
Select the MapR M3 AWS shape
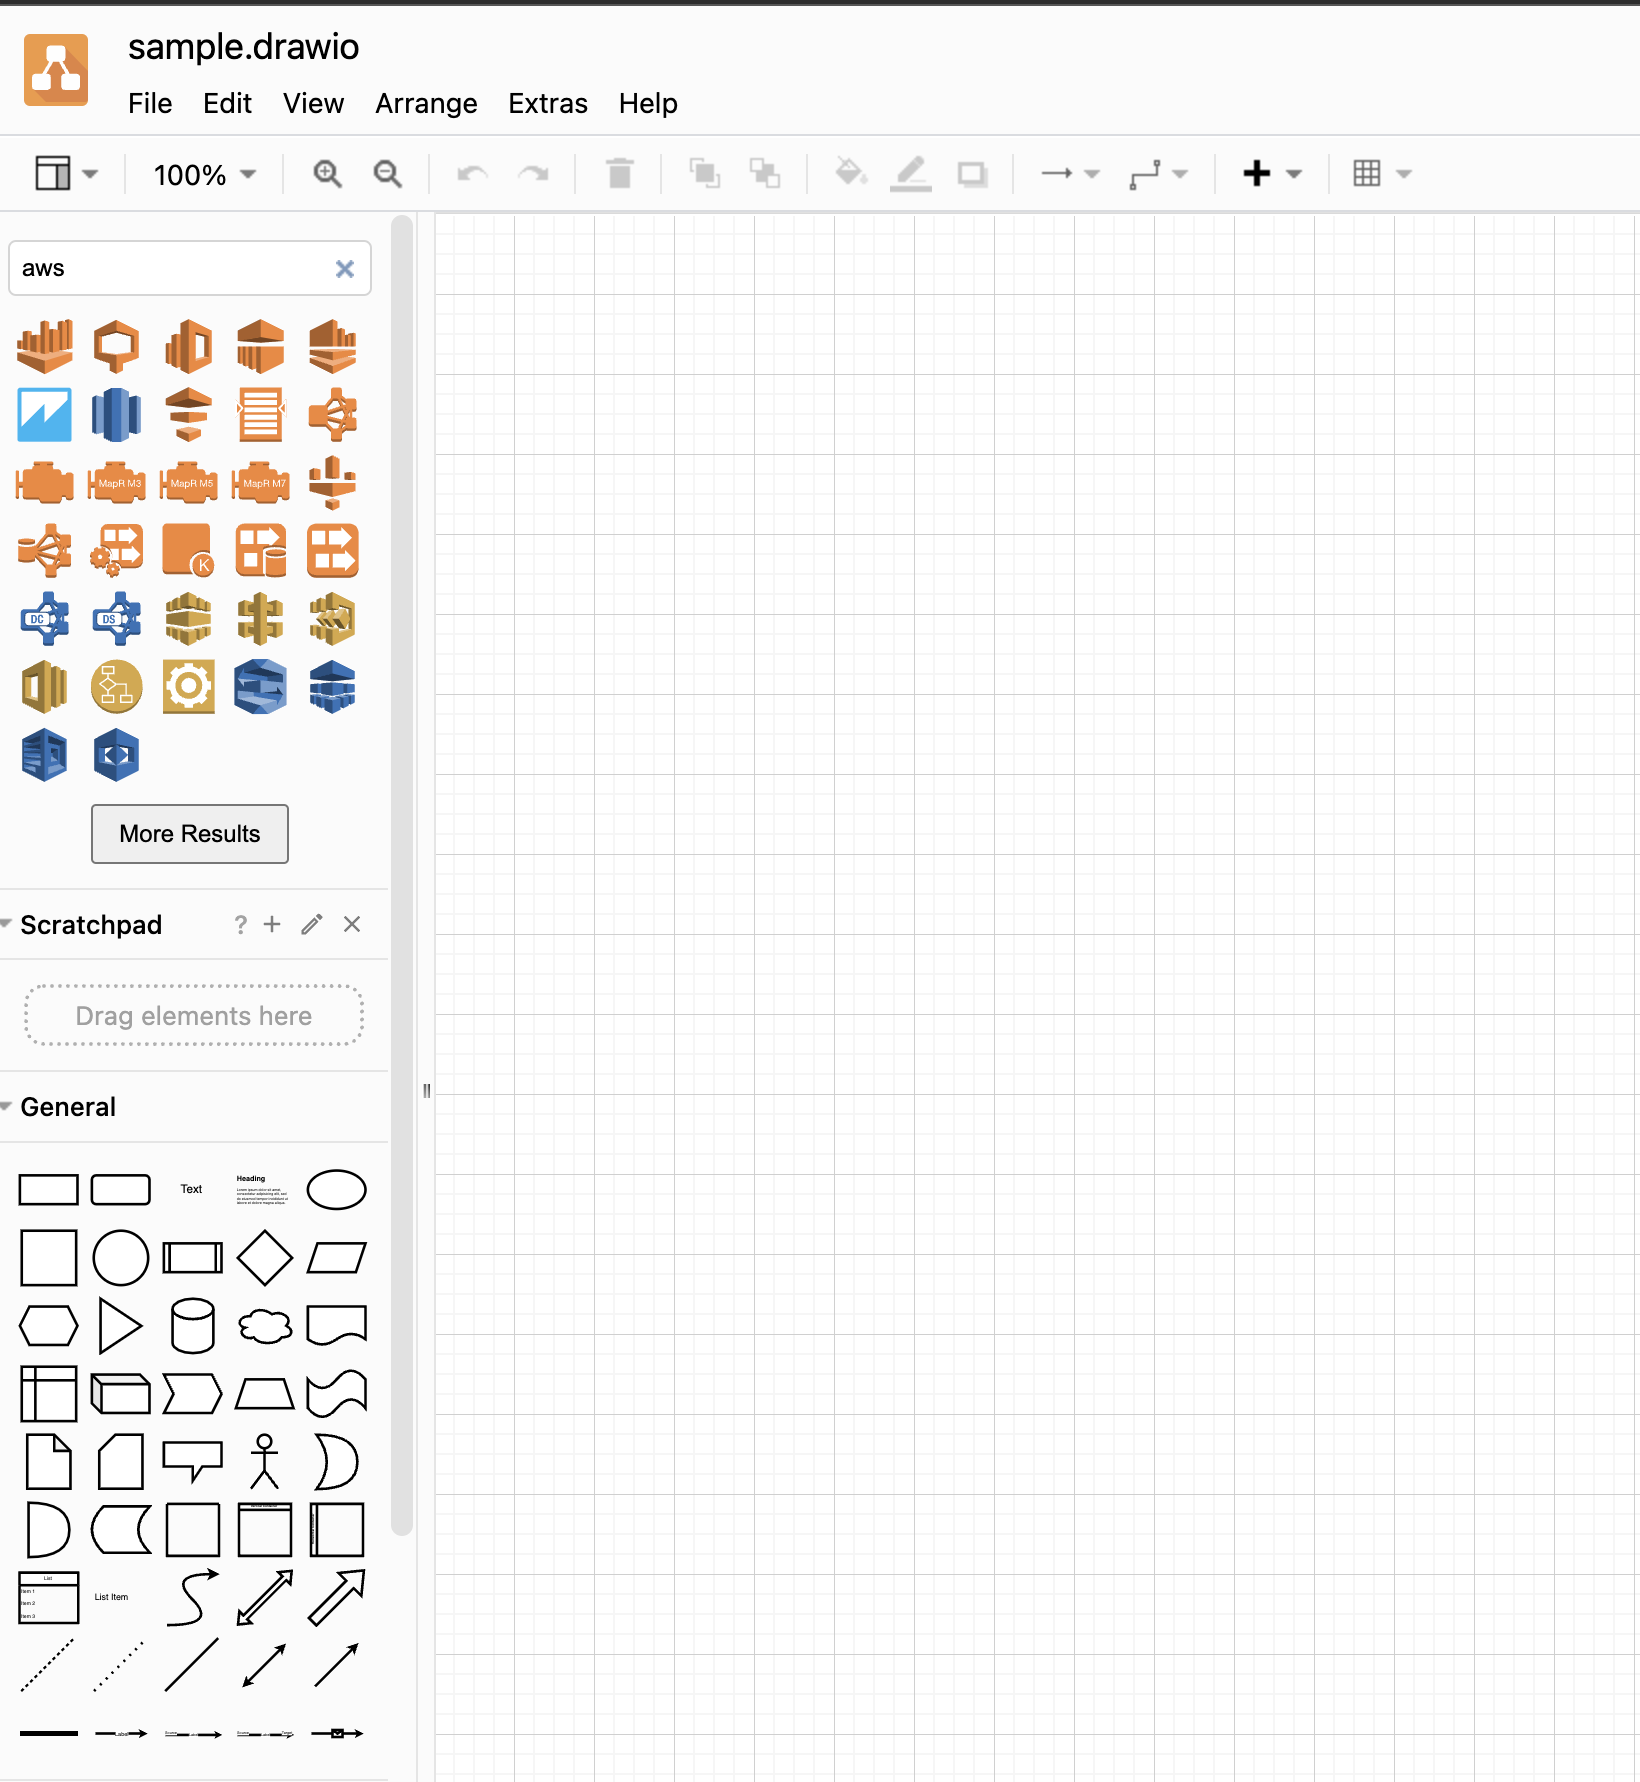pos(117,483)
